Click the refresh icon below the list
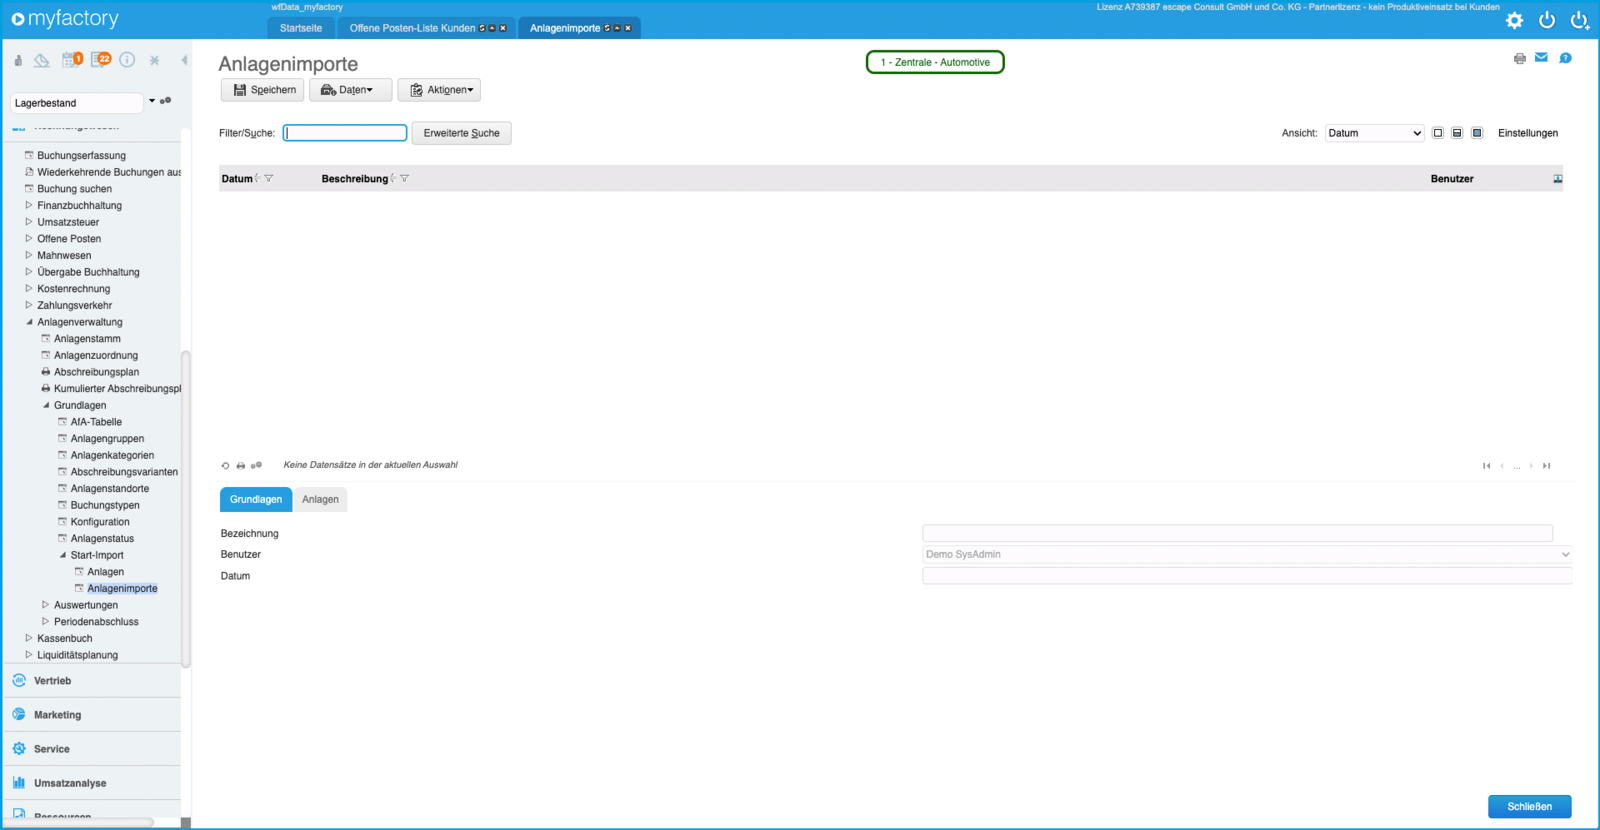This screenshot has height=830, width=1600. (225, 466)
